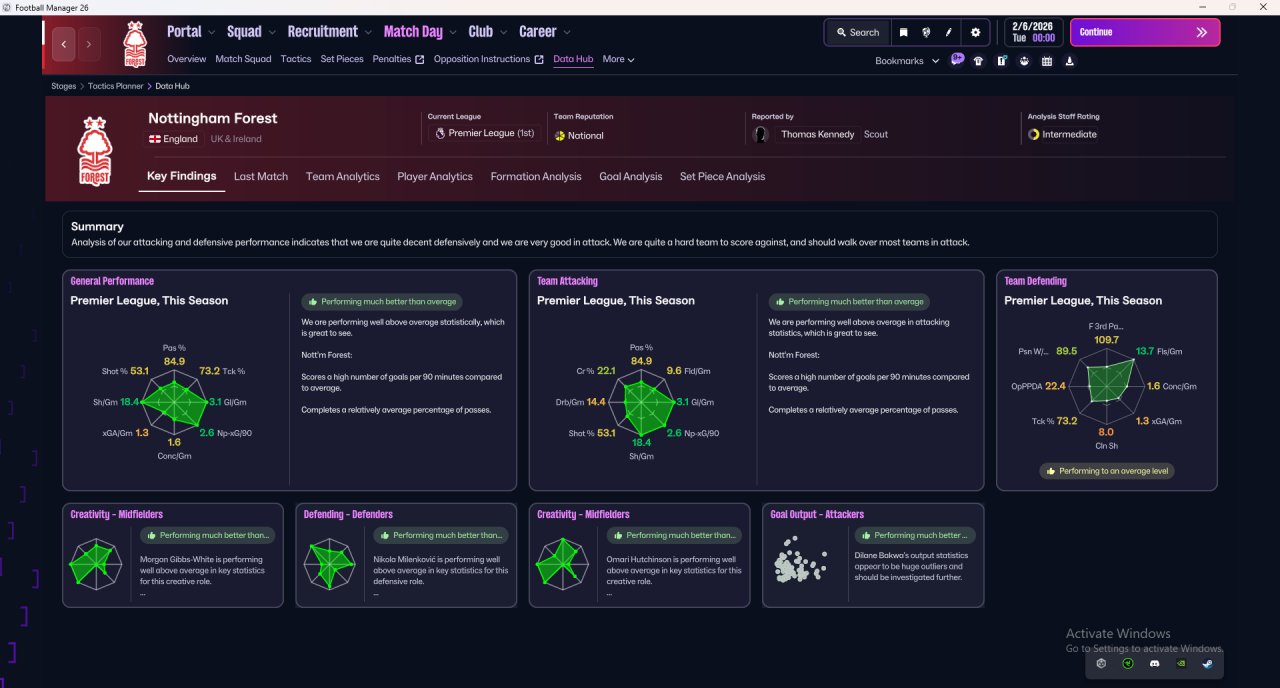The height and width of the screenshot is (688, 1280).
Task: Click the Performing to an average level badge
Action: (1107, 470)
